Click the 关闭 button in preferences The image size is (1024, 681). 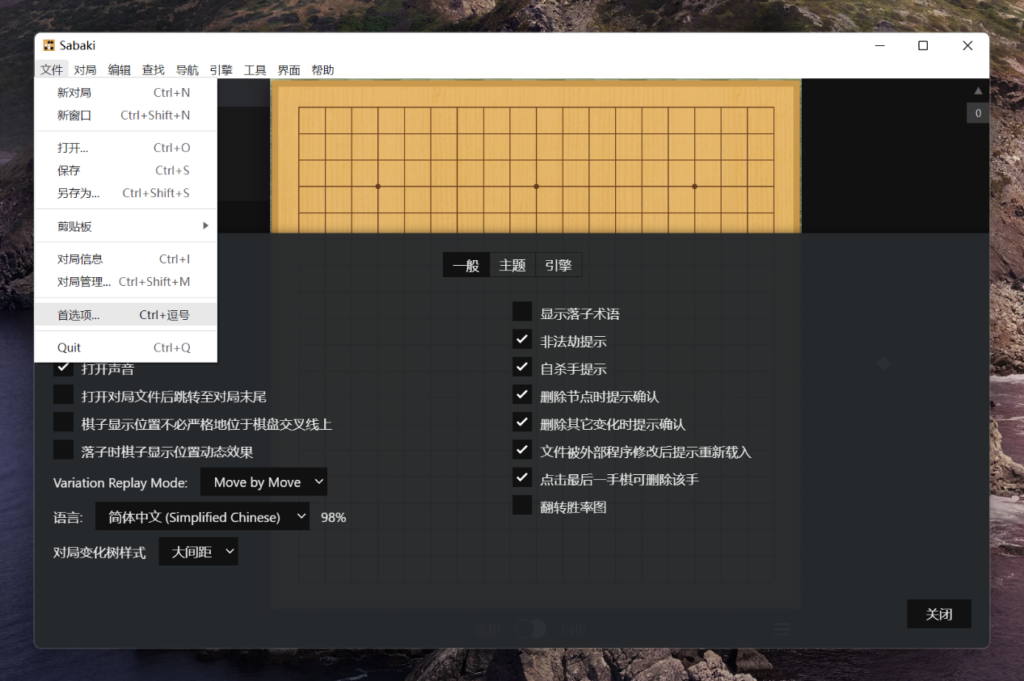(938, 614)
